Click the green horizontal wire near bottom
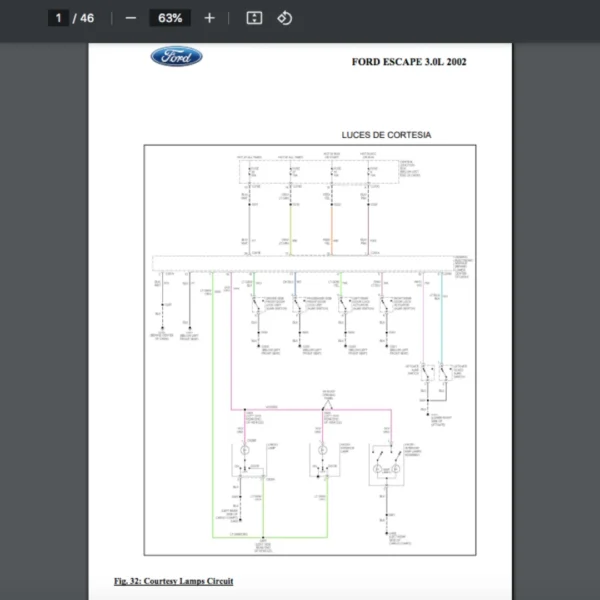 pos(238,537)
